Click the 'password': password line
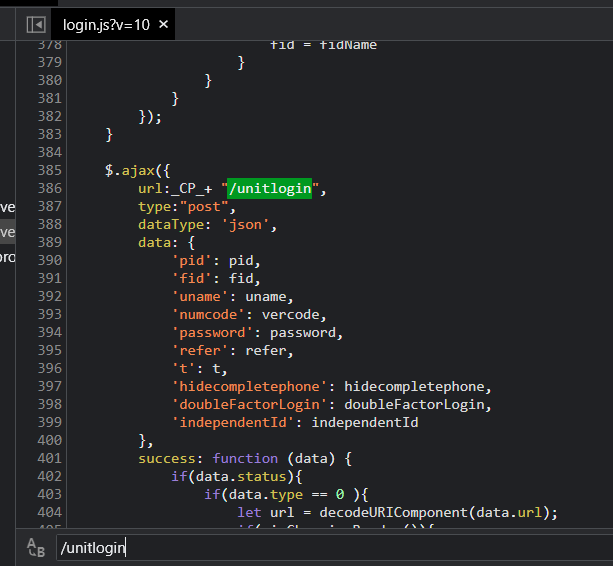Image resolution: width=613 pixels, height=566 pixels. click(257, 333)
